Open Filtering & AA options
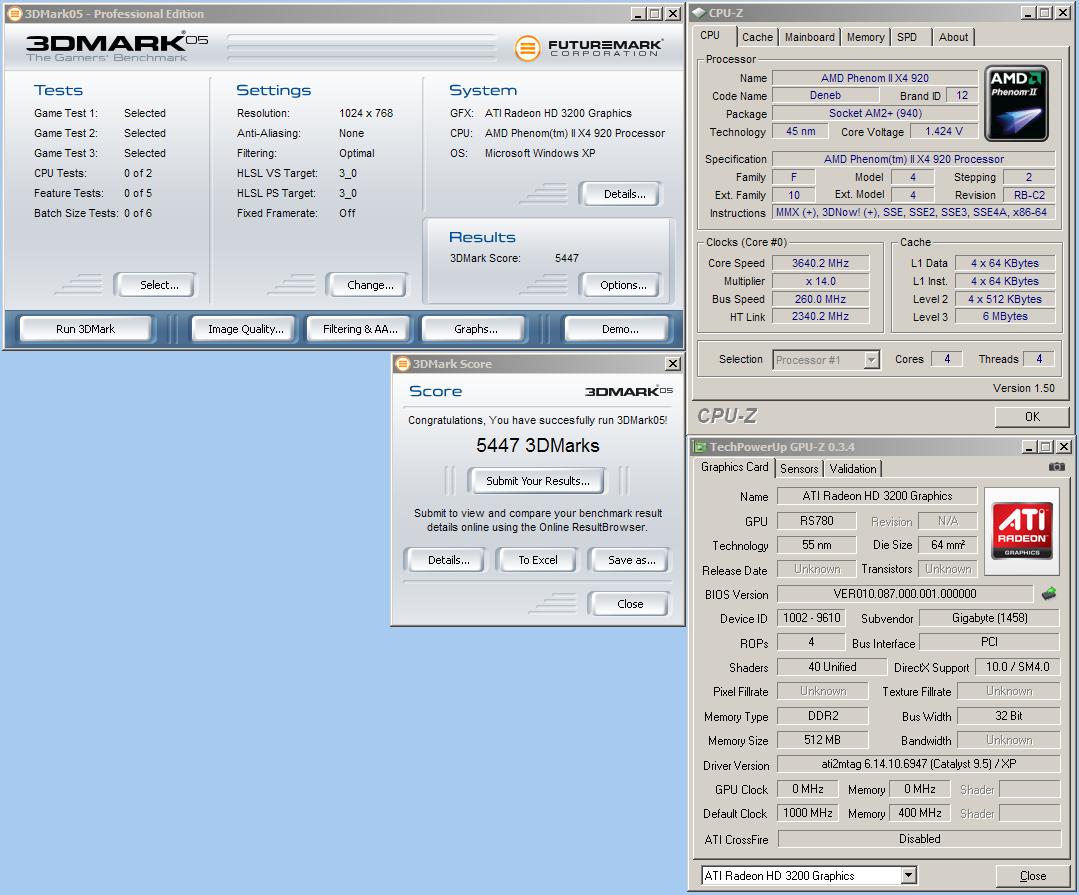The width and height of the screenshot is (1079, 895). click(x=360, y=329)
